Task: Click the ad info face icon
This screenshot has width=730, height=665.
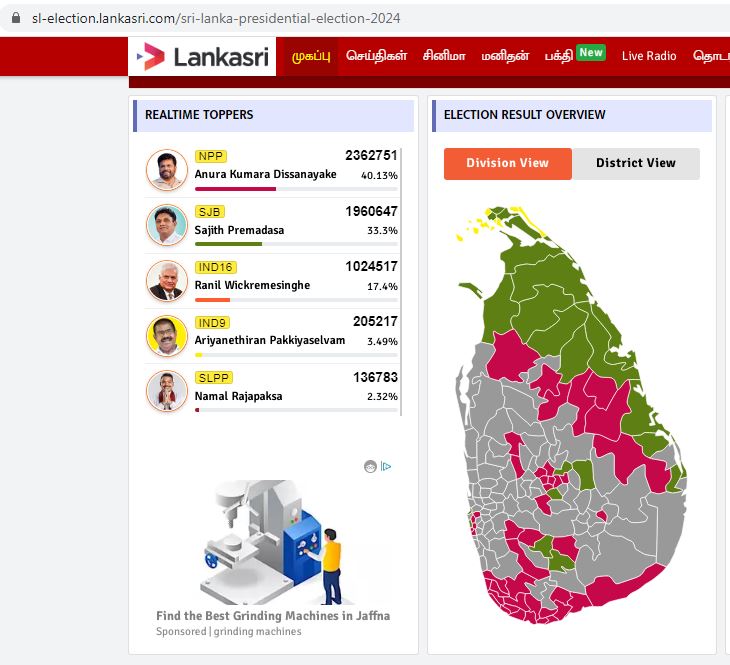Action: (370, 466)
